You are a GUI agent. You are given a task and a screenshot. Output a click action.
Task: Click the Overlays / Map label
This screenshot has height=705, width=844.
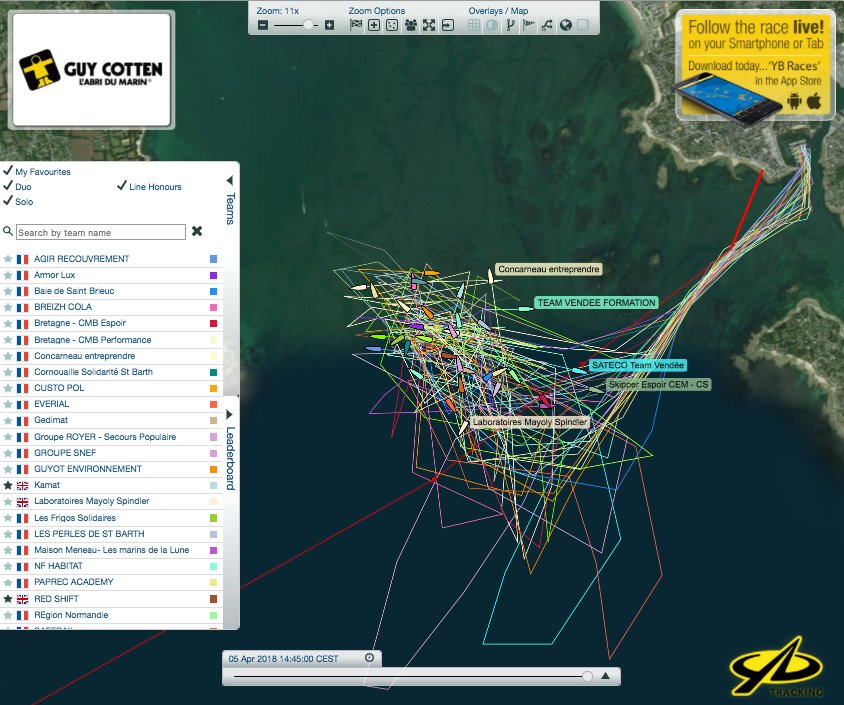pyautogui.click(x=498, y=11)
